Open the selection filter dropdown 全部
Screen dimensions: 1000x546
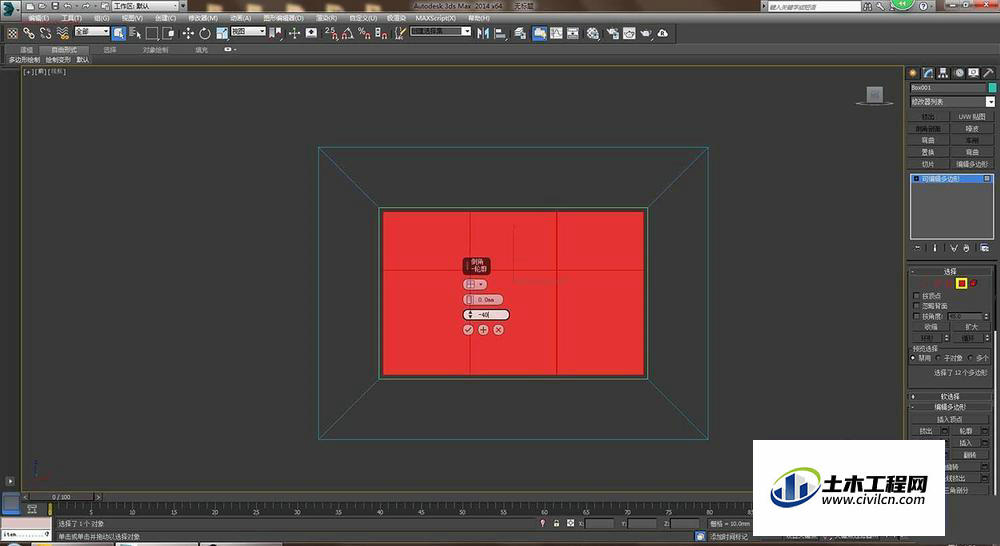coord(92,31)
